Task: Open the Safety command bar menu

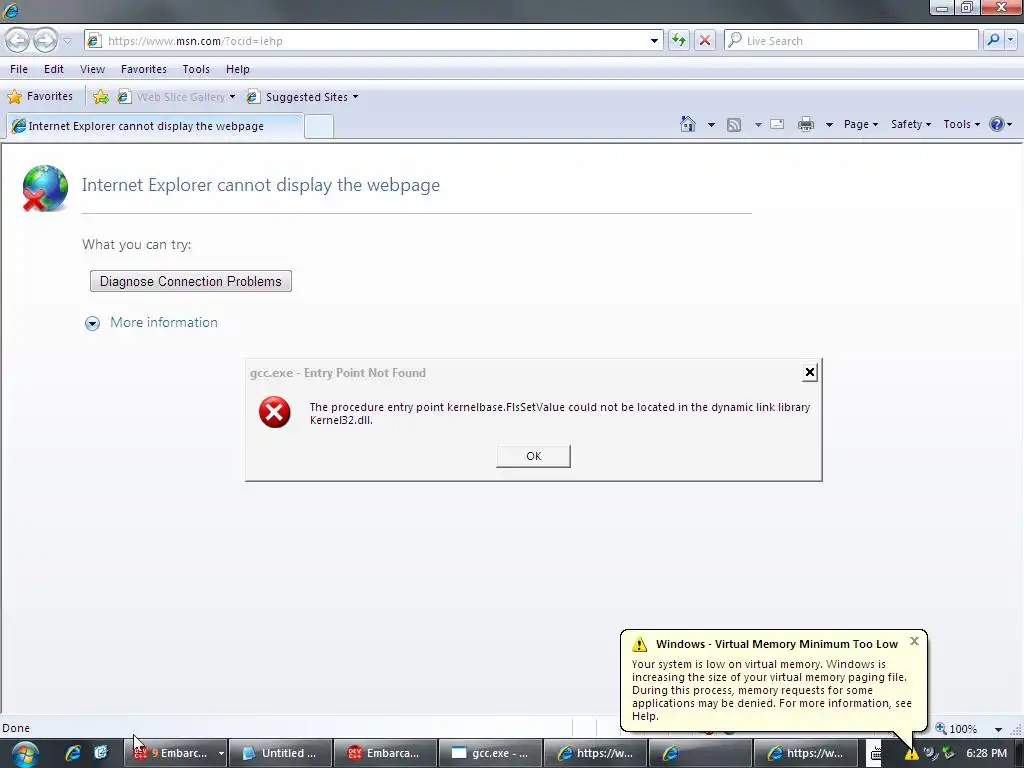Action: [910, 124]
